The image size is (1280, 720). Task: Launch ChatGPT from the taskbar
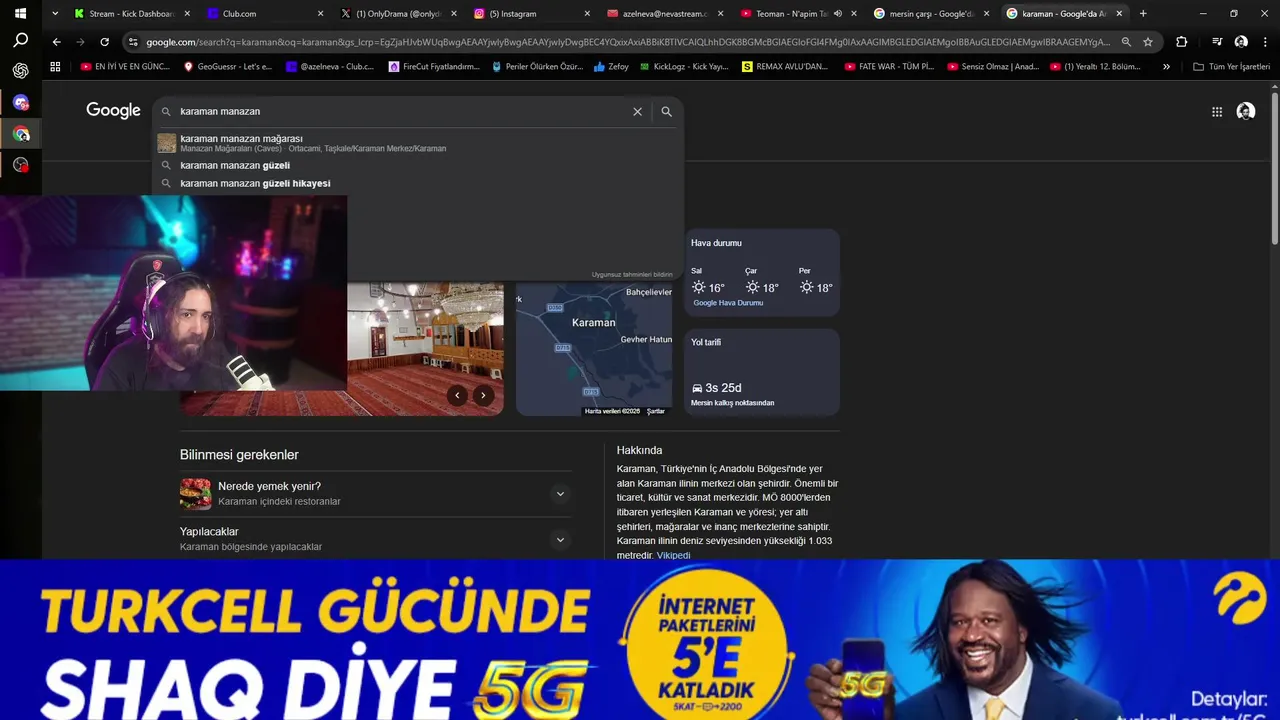[x=20, y=71]
